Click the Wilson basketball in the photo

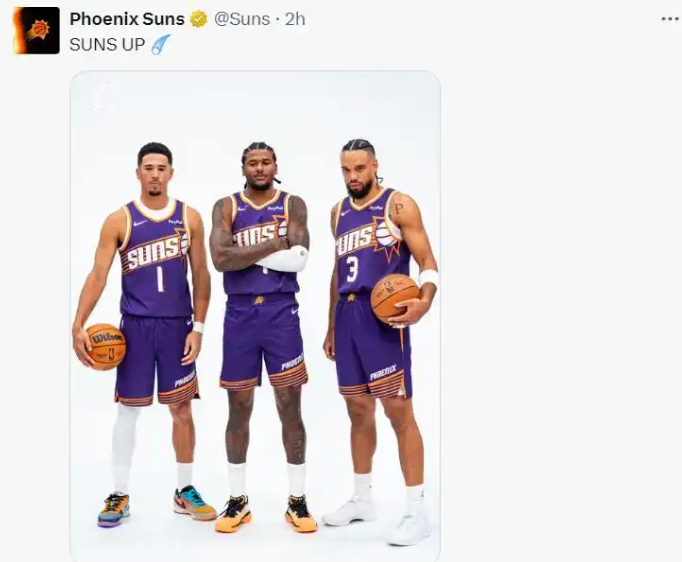(106, 347)
